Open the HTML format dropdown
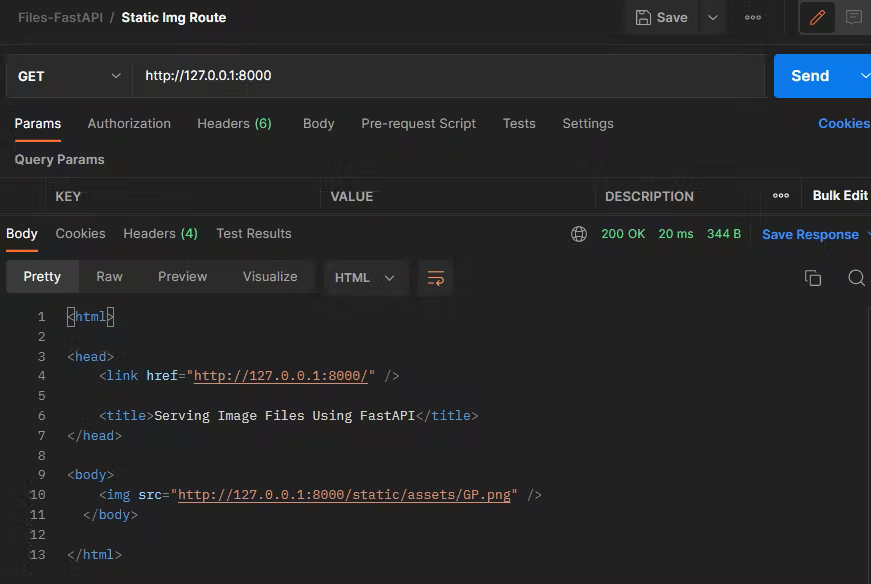 pyautogui.click(x=364, y=277)
